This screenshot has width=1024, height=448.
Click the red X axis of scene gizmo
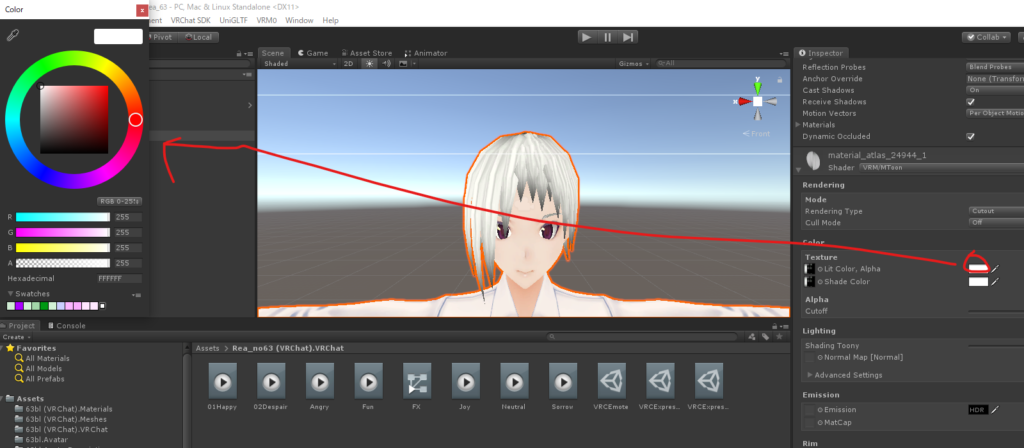coord(742,101)
